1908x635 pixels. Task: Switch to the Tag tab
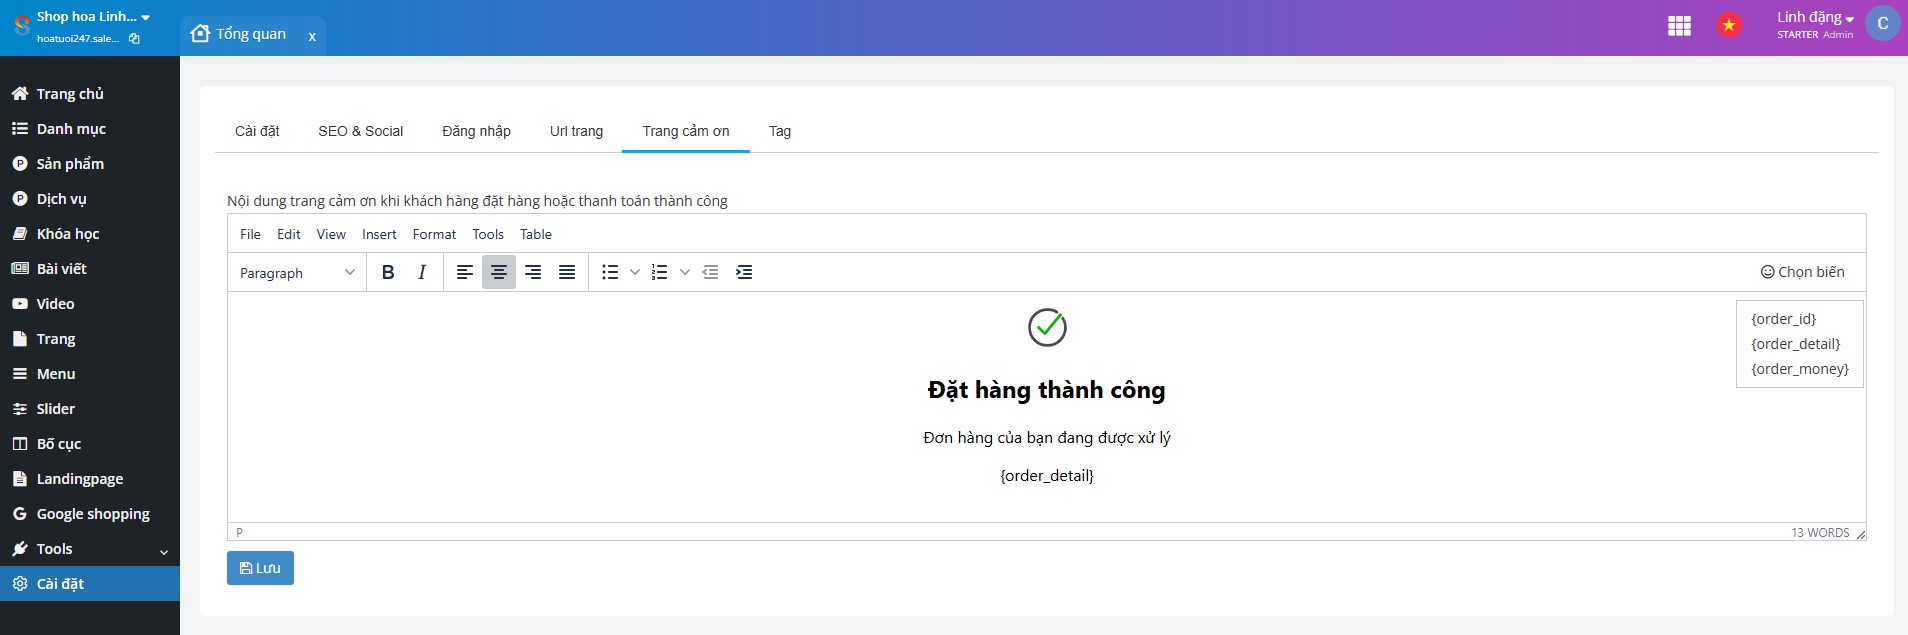coord(780,131)
